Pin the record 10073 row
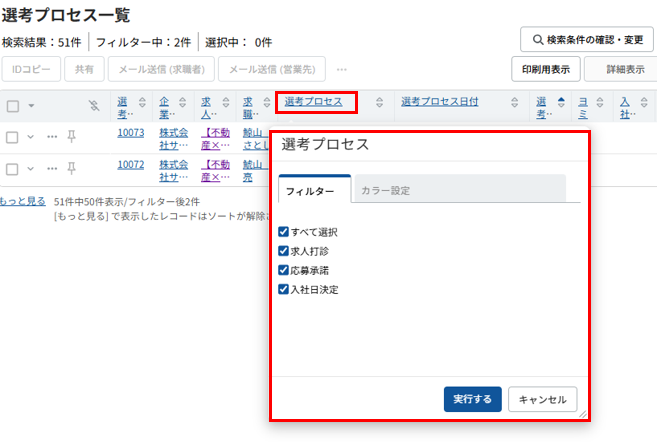 [71, 137]
